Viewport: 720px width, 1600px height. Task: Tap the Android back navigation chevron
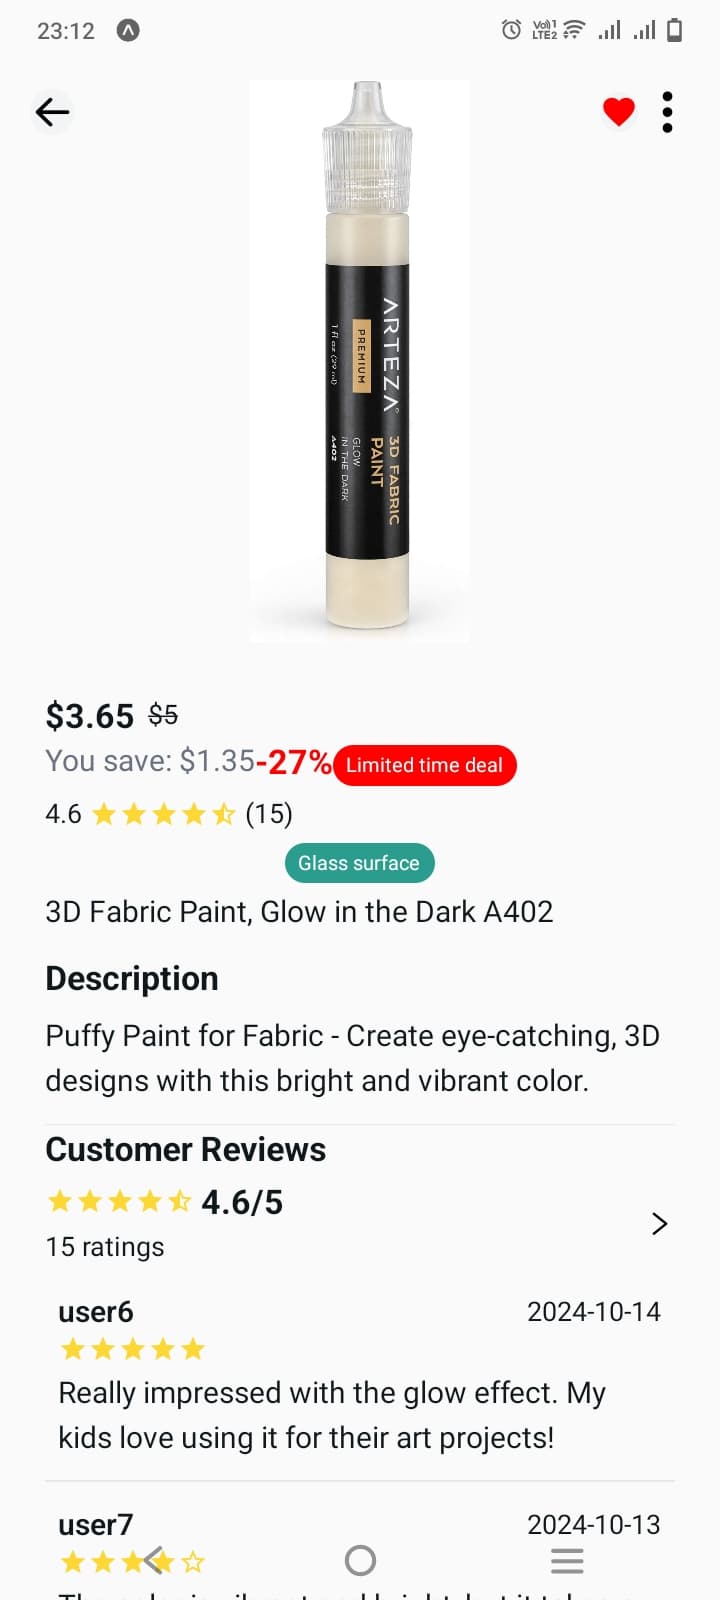point(153,1560)
